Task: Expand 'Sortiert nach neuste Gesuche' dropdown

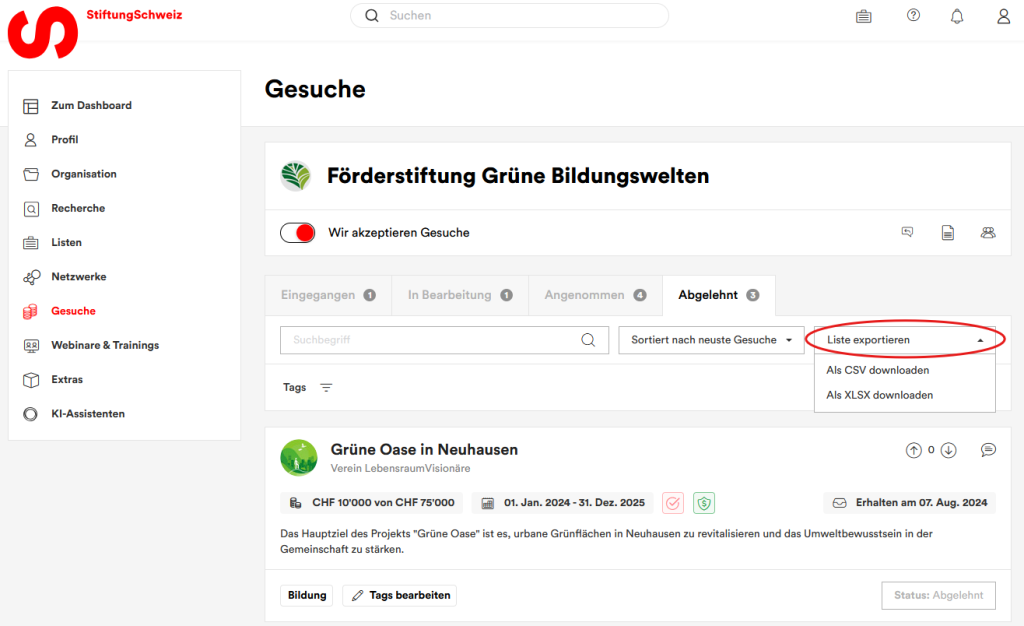Action: pyautogui.click(x=711, y=340)
